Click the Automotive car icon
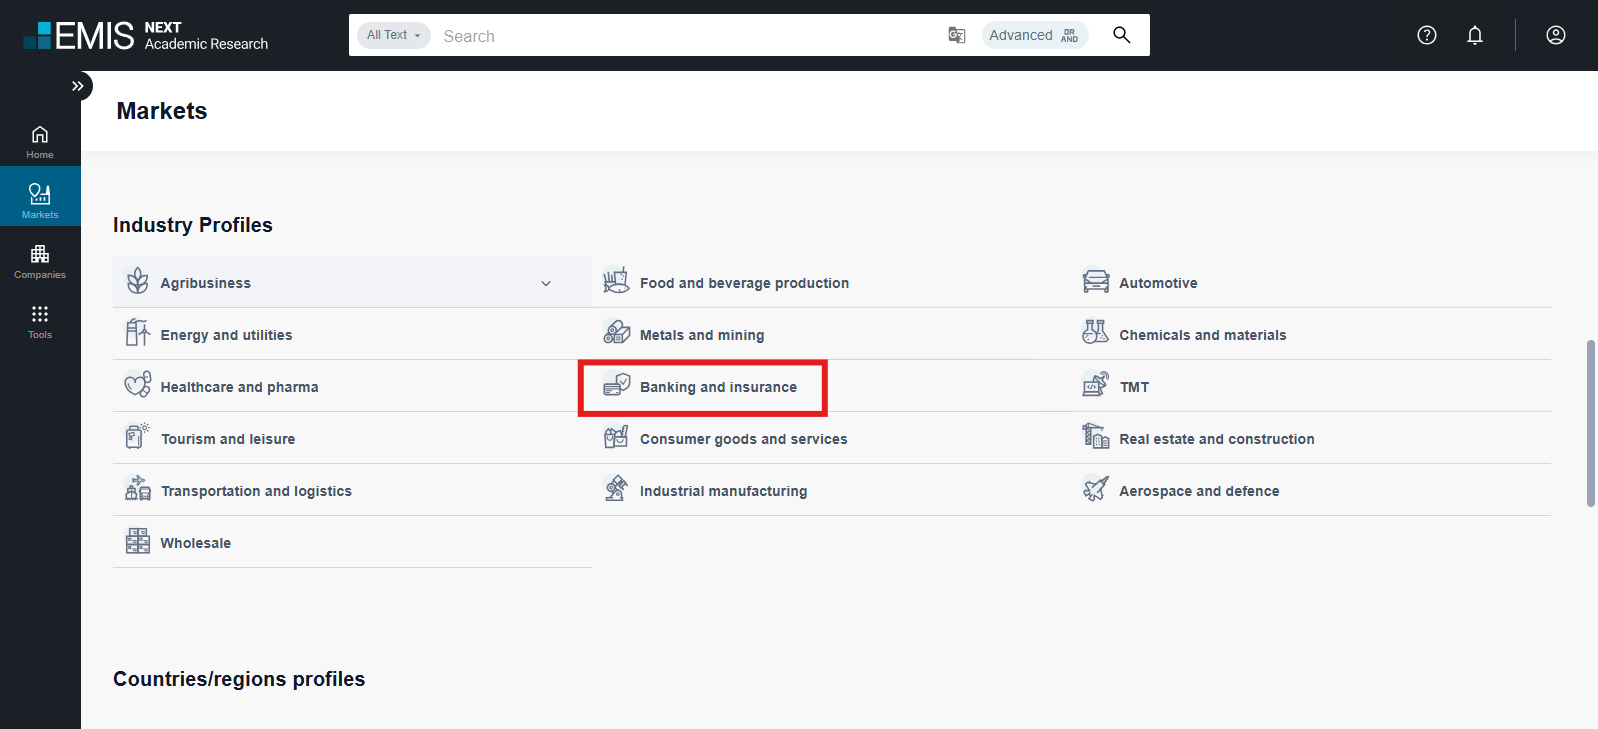 pos(1096,282)
